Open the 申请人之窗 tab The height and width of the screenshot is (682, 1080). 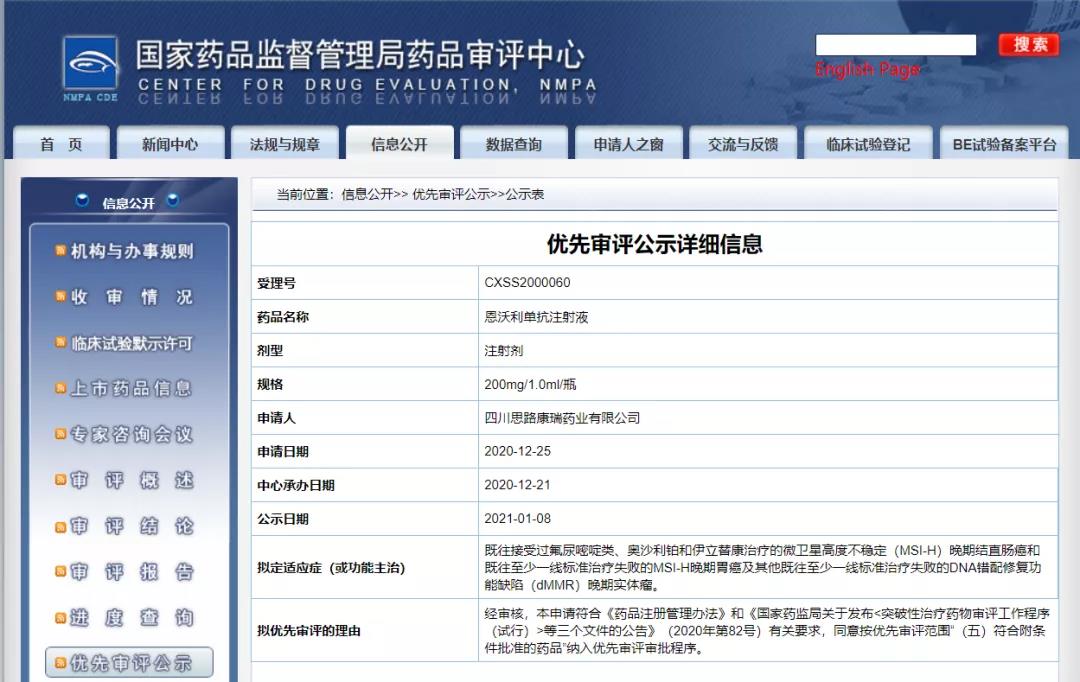click(x=628, y=143)
